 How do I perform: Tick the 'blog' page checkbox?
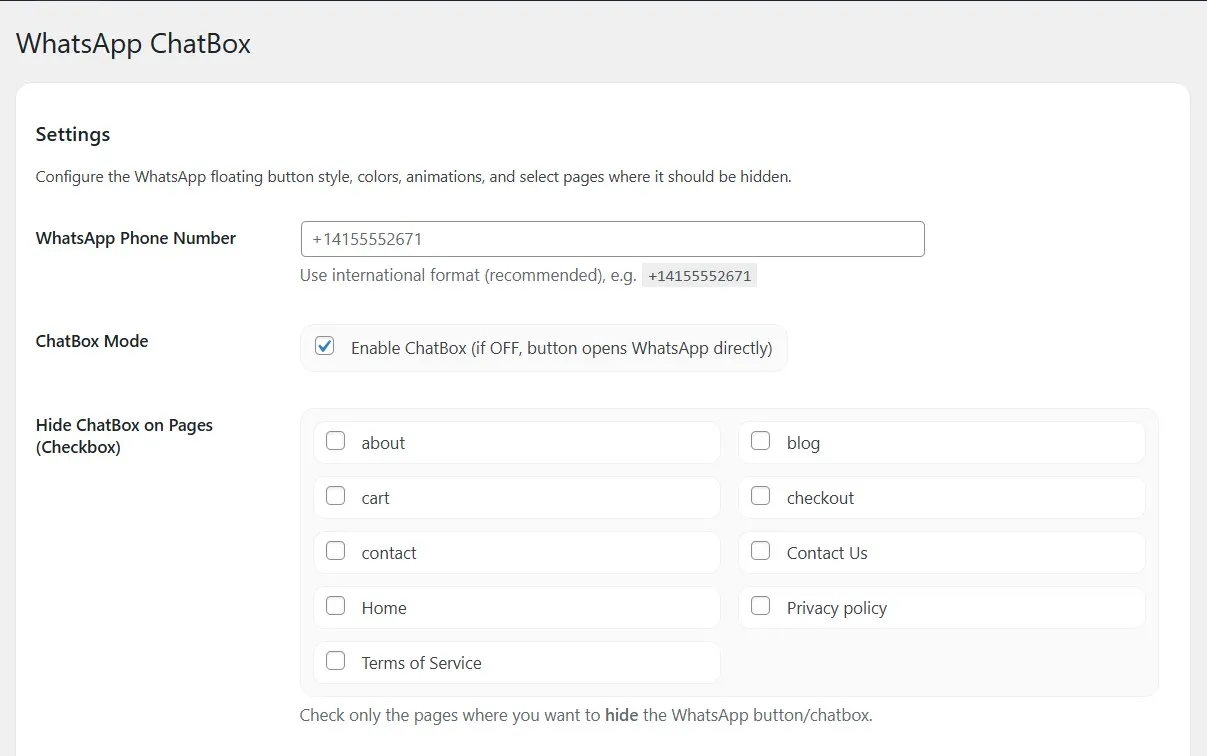(761, 441)
